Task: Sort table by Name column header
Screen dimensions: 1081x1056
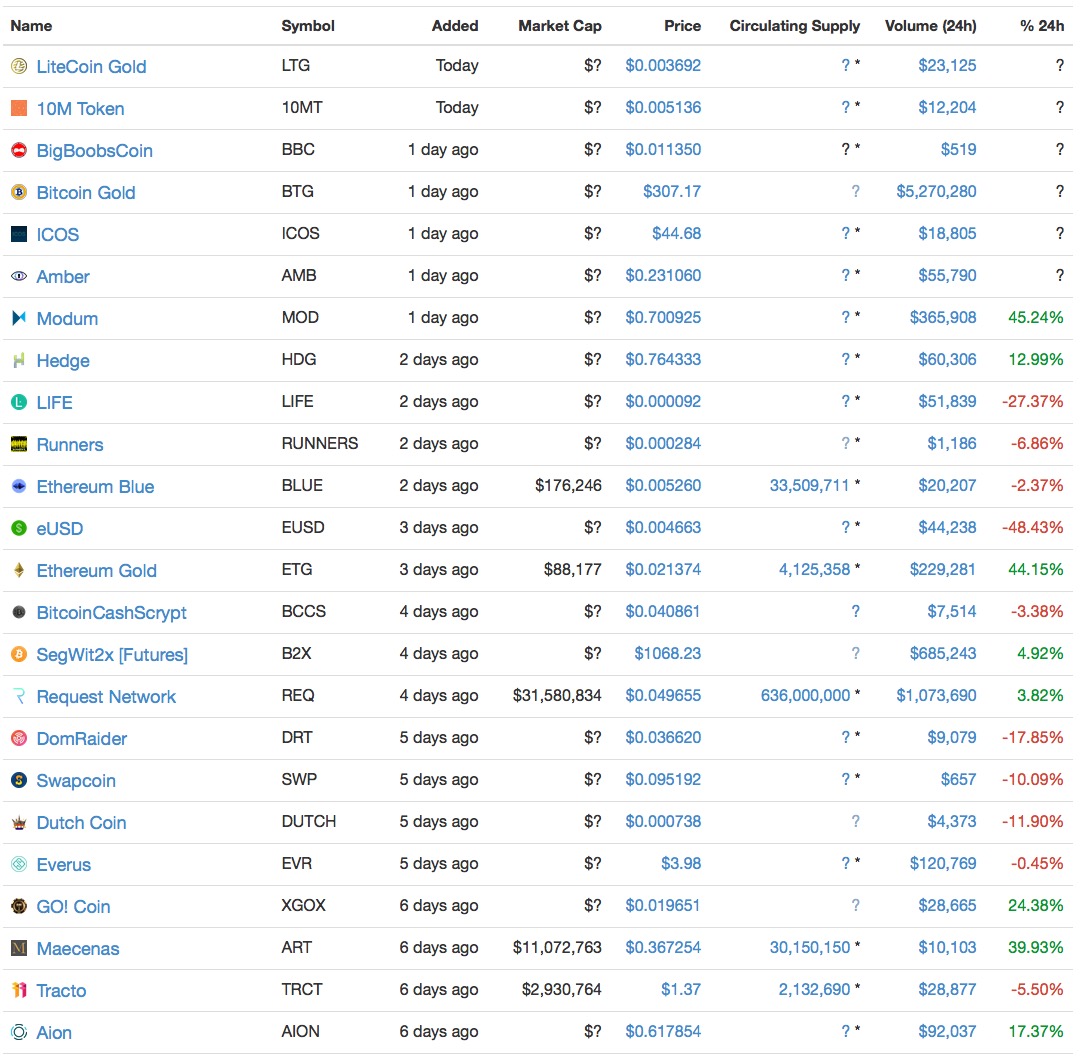Action: pyautogui.click(x=31, y=26)
